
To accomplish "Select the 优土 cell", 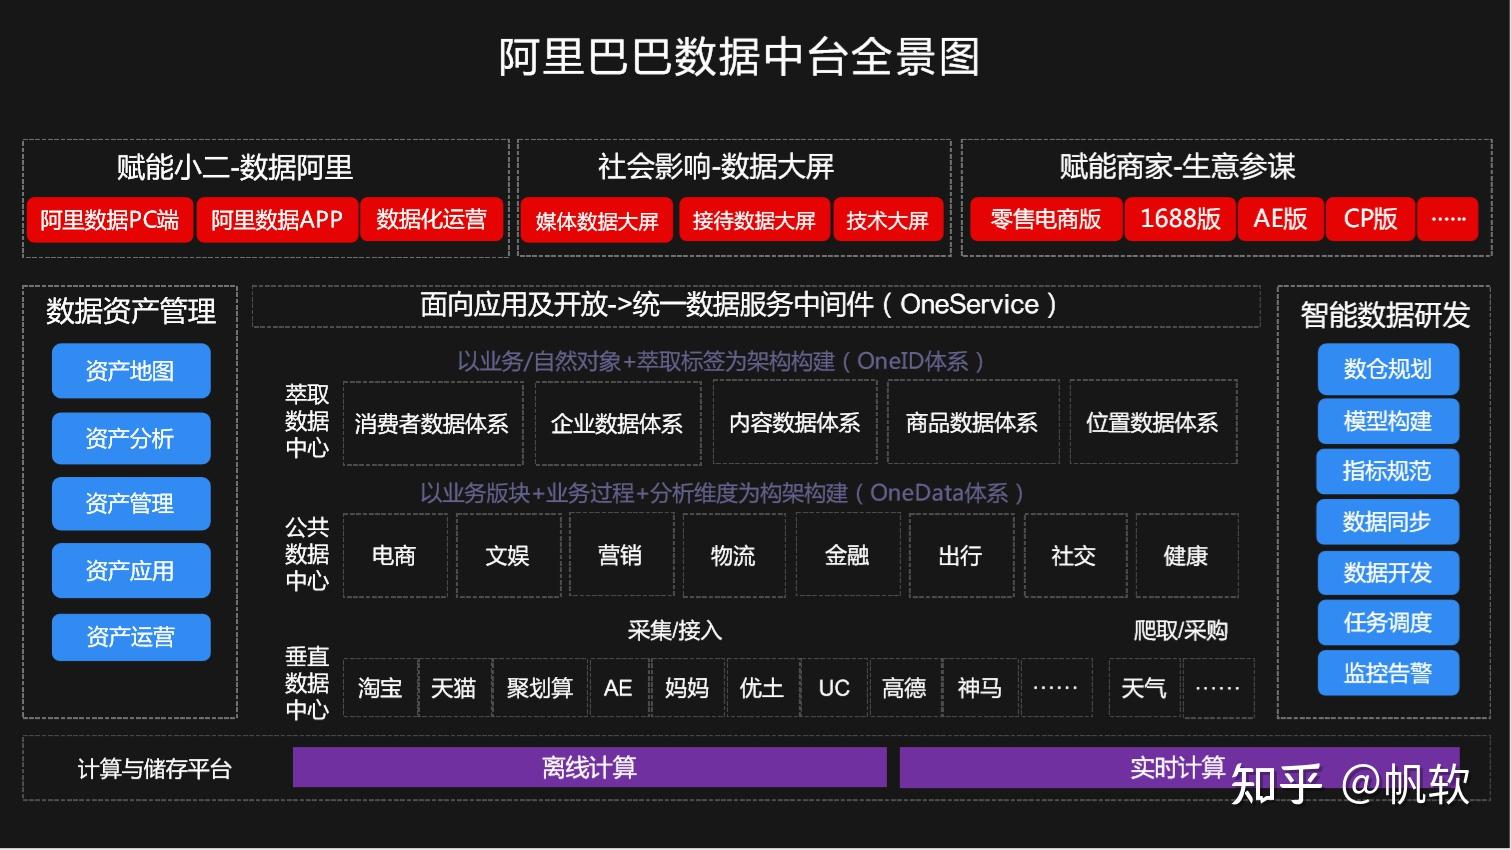I will coord(763,688).
